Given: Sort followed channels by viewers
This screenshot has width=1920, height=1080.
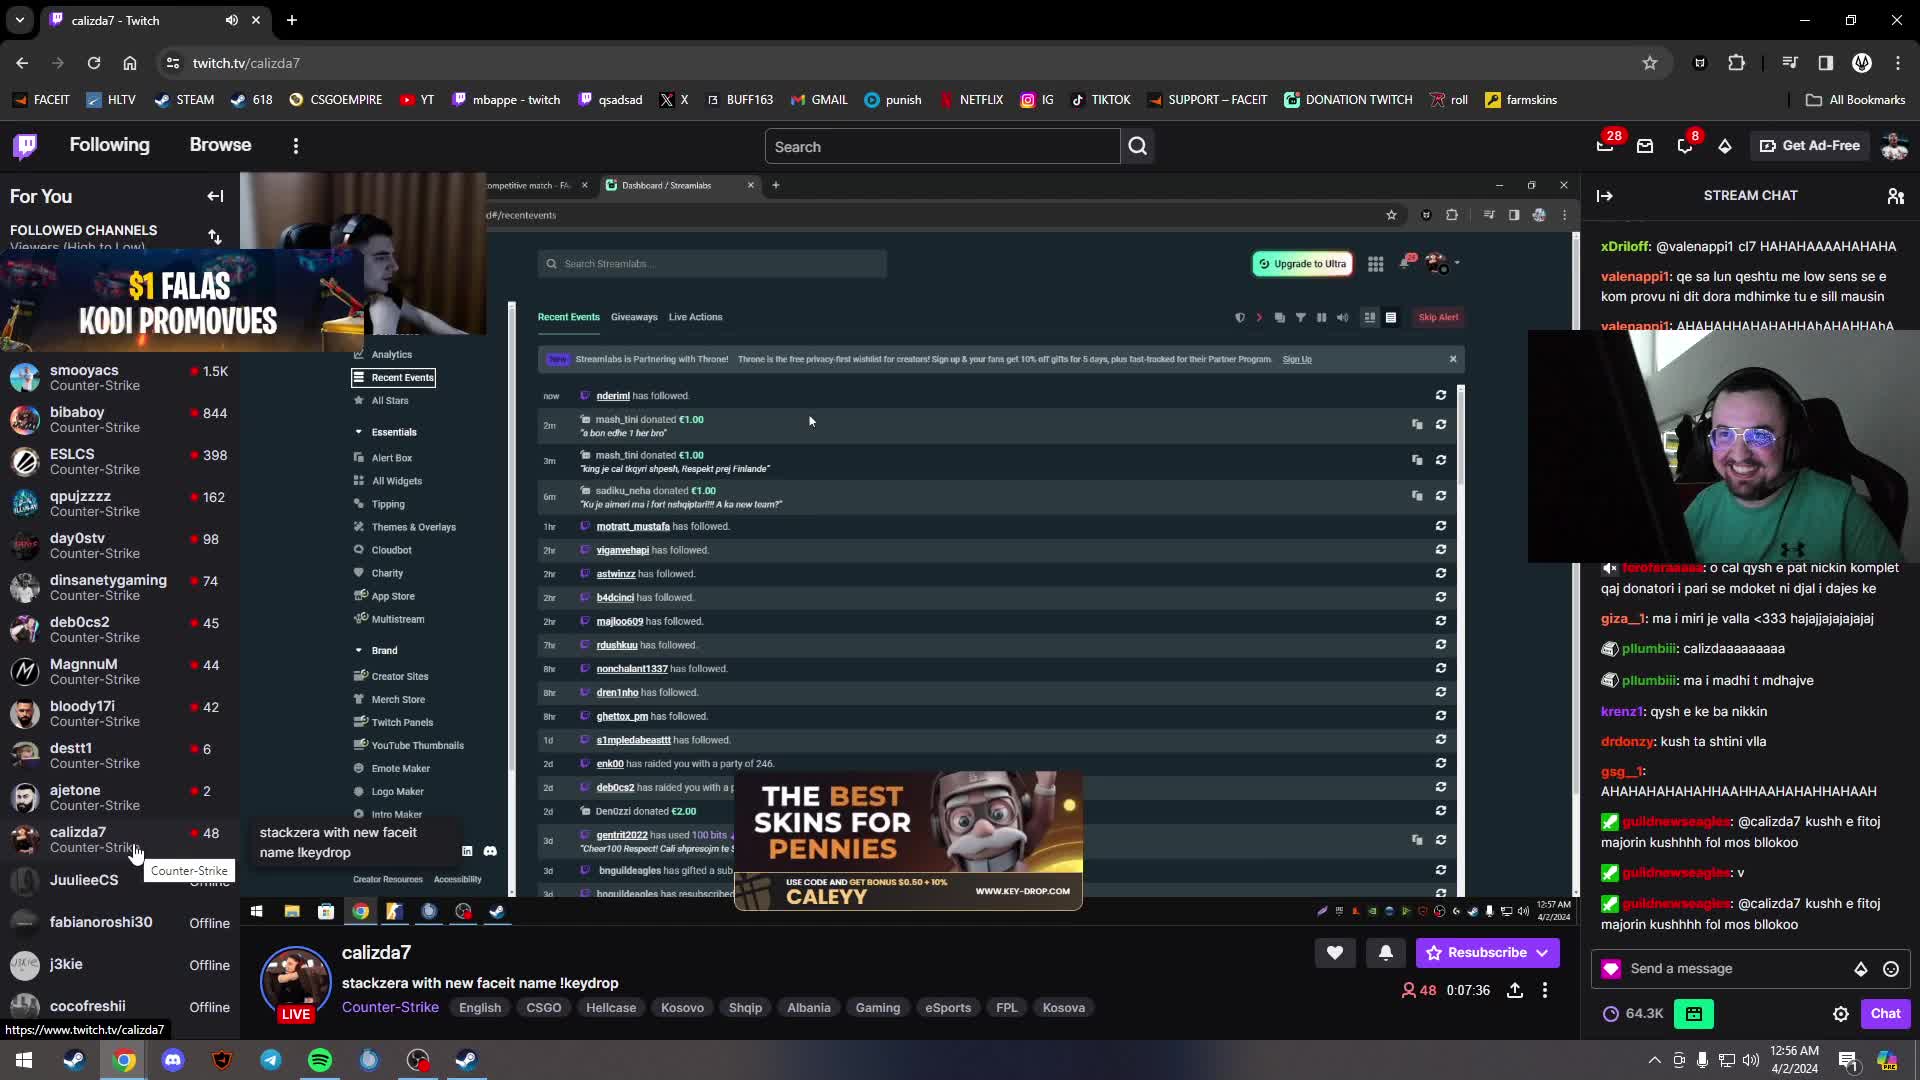Looking at the screenshot, I should (215, 236).
